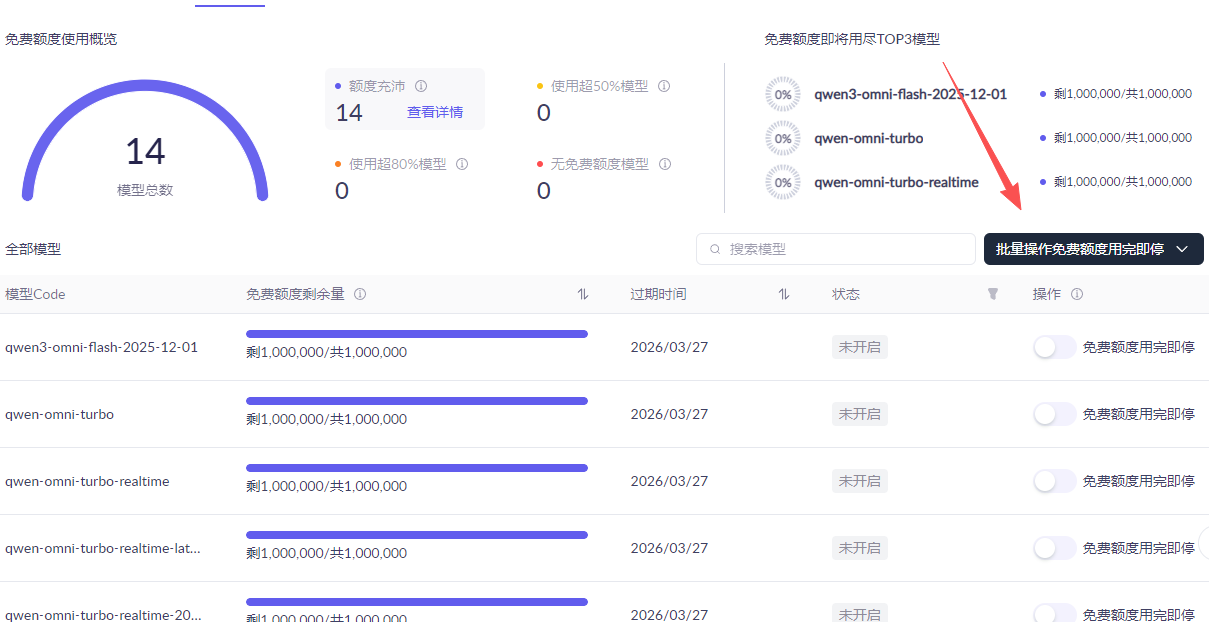
Task: Turn on switch for qwen-omni-turbo-realtime row
Action: tap(1054, 481)
